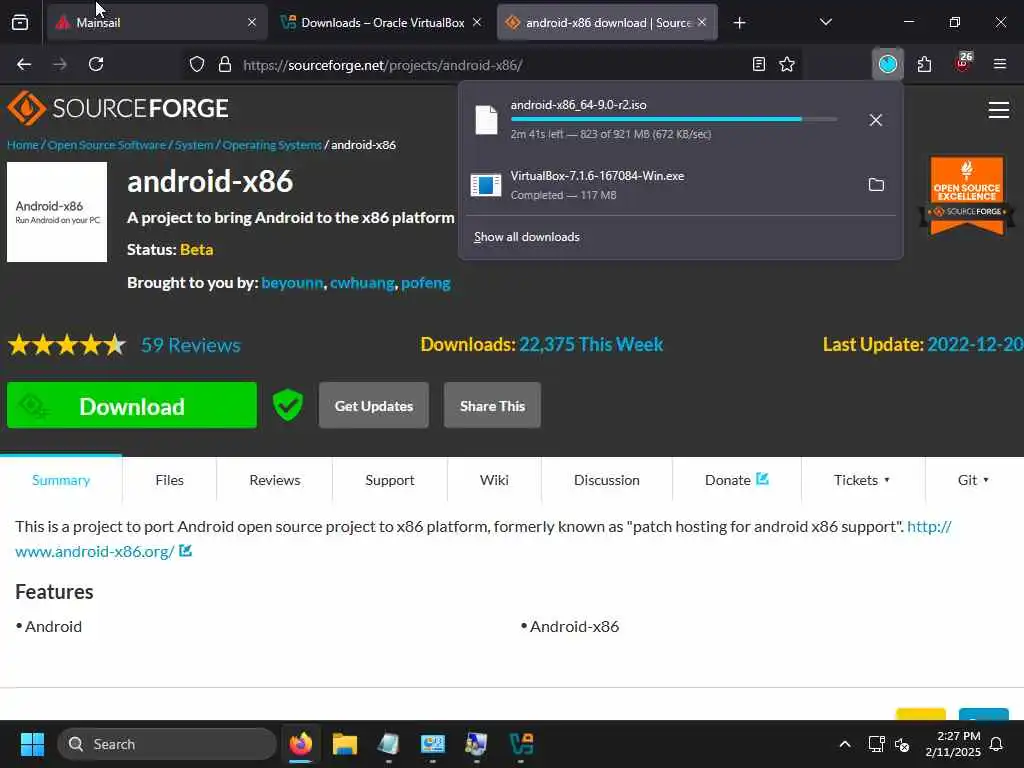Open the Windows Start menu

32,744
